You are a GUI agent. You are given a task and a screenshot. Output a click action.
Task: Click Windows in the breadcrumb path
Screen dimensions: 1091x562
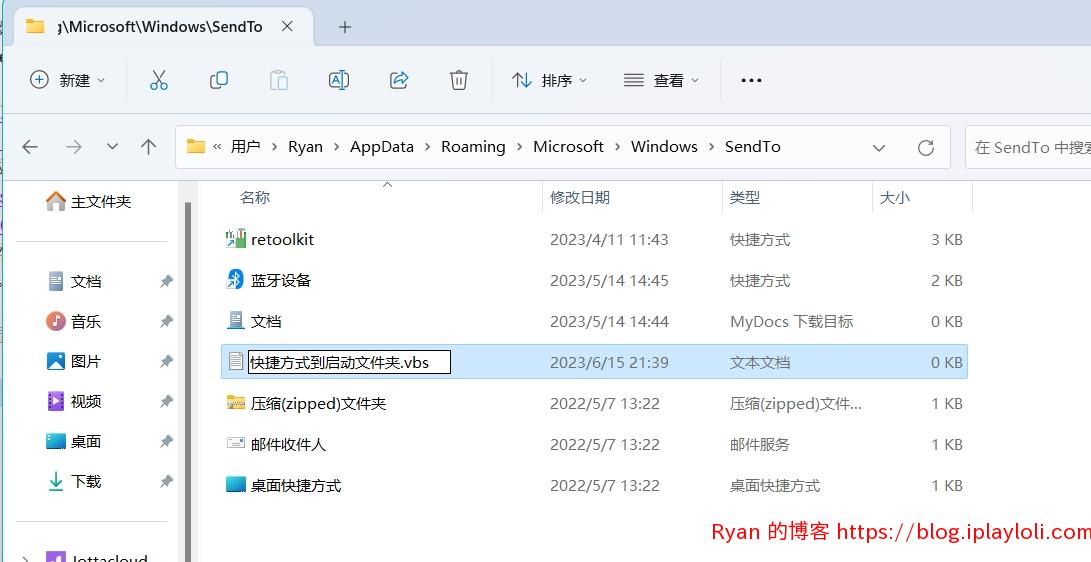point(664,147)
